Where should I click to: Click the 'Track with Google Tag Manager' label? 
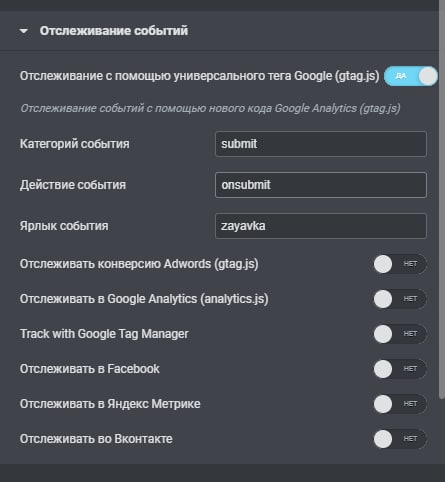point(104,334)
